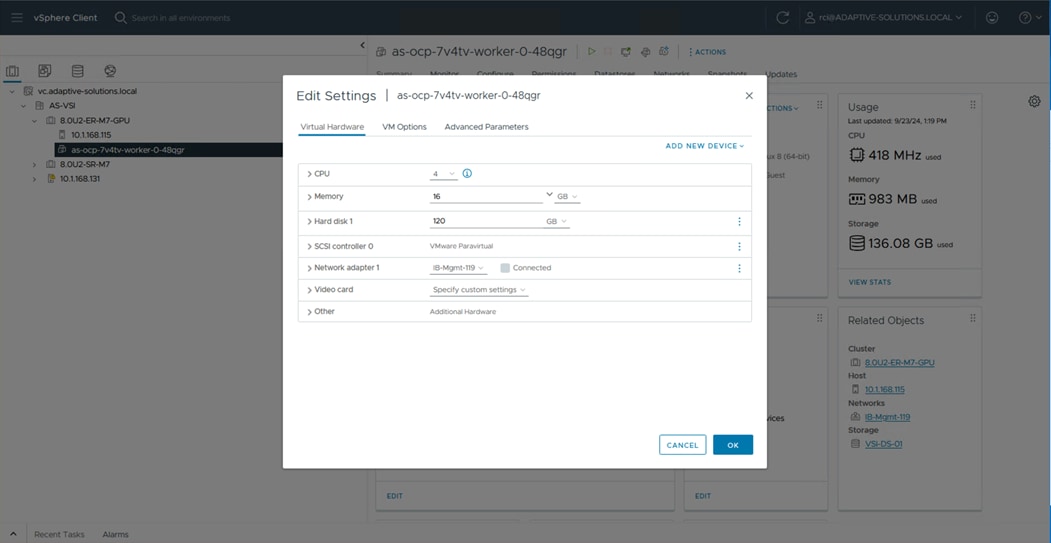Open the vSphere main menu hamburger

(x=16, y=18)
